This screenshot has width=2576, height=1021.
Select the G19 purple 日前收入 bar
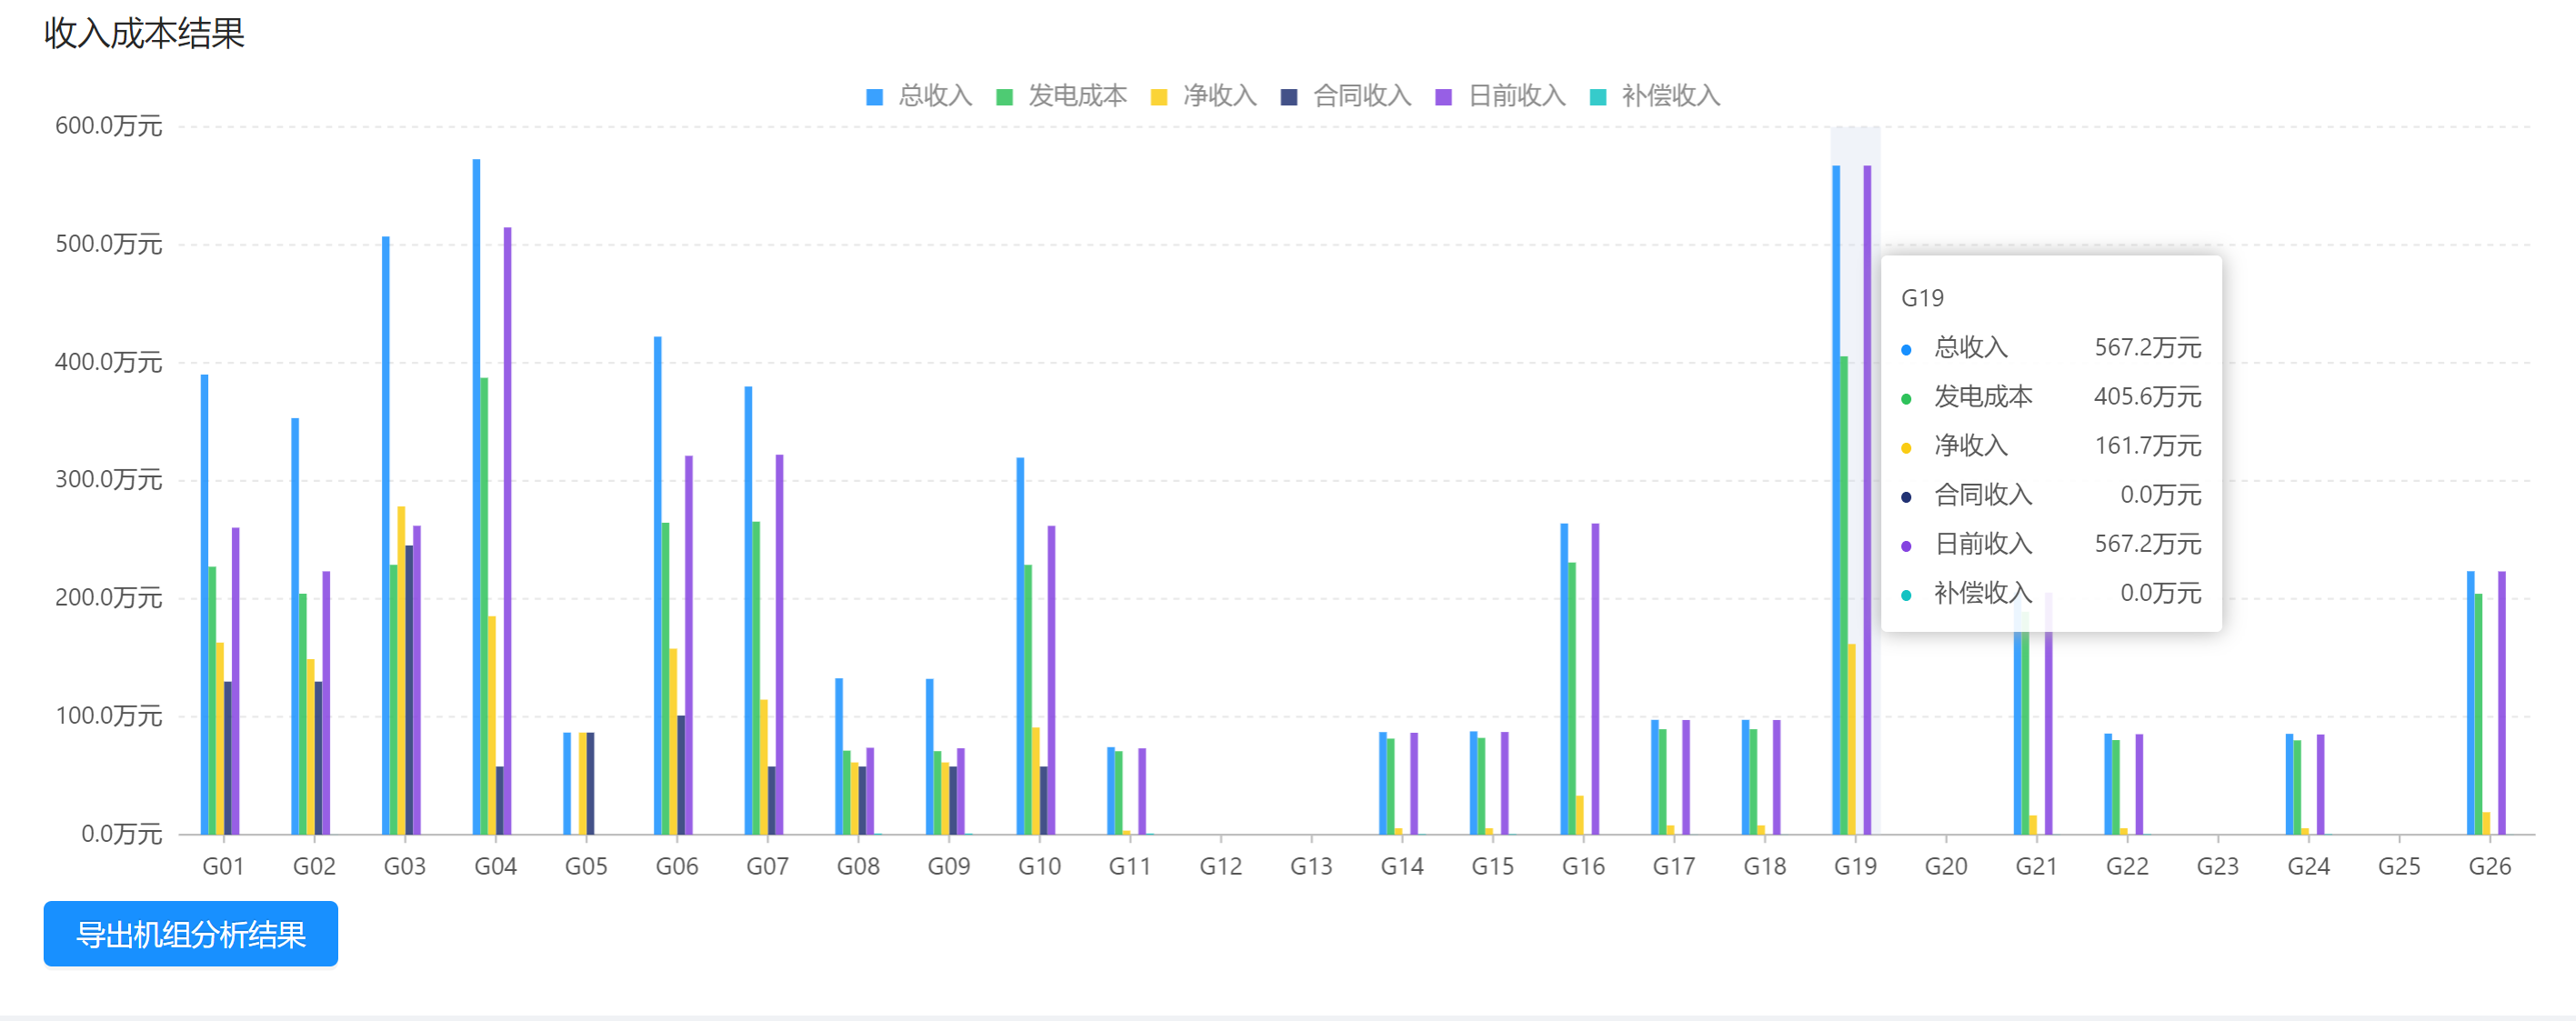[1867, 500]
